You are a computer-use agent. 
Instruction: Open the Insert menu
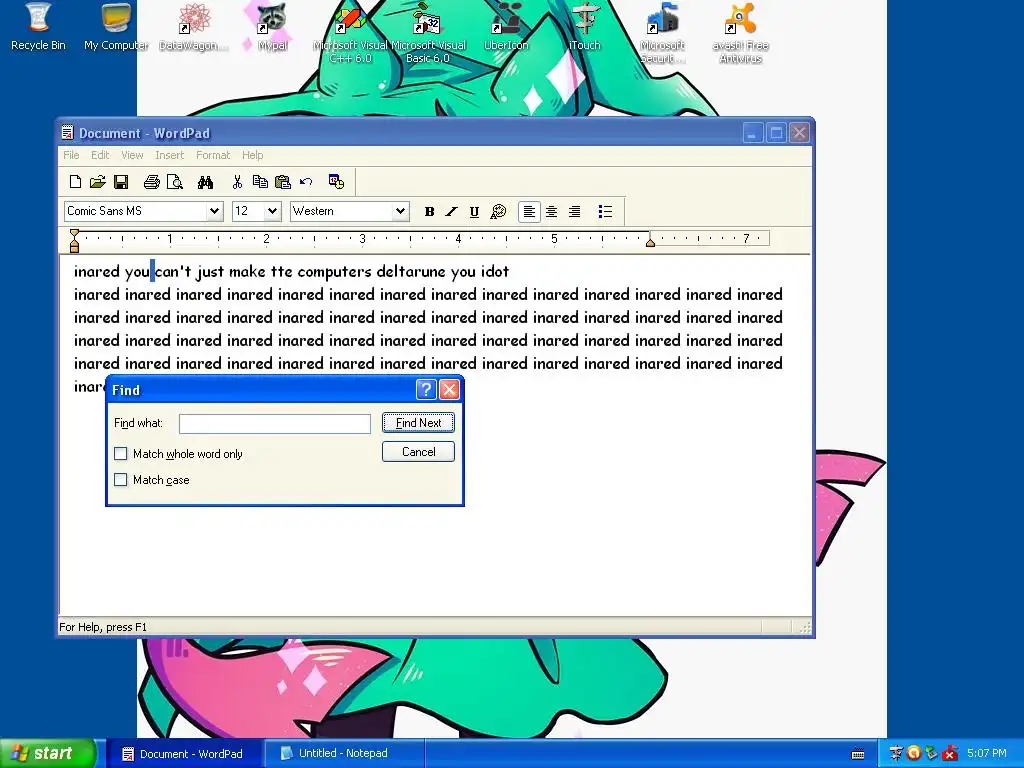click(x=170, y=155)
